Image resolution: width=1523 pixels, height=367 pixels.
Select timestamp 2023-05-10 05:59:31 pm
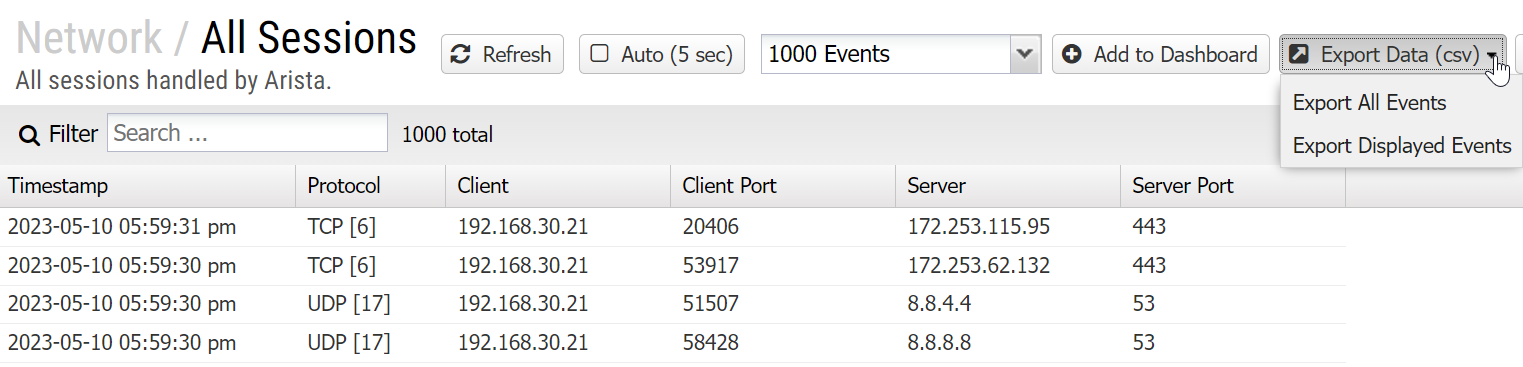tap(121, 227)
